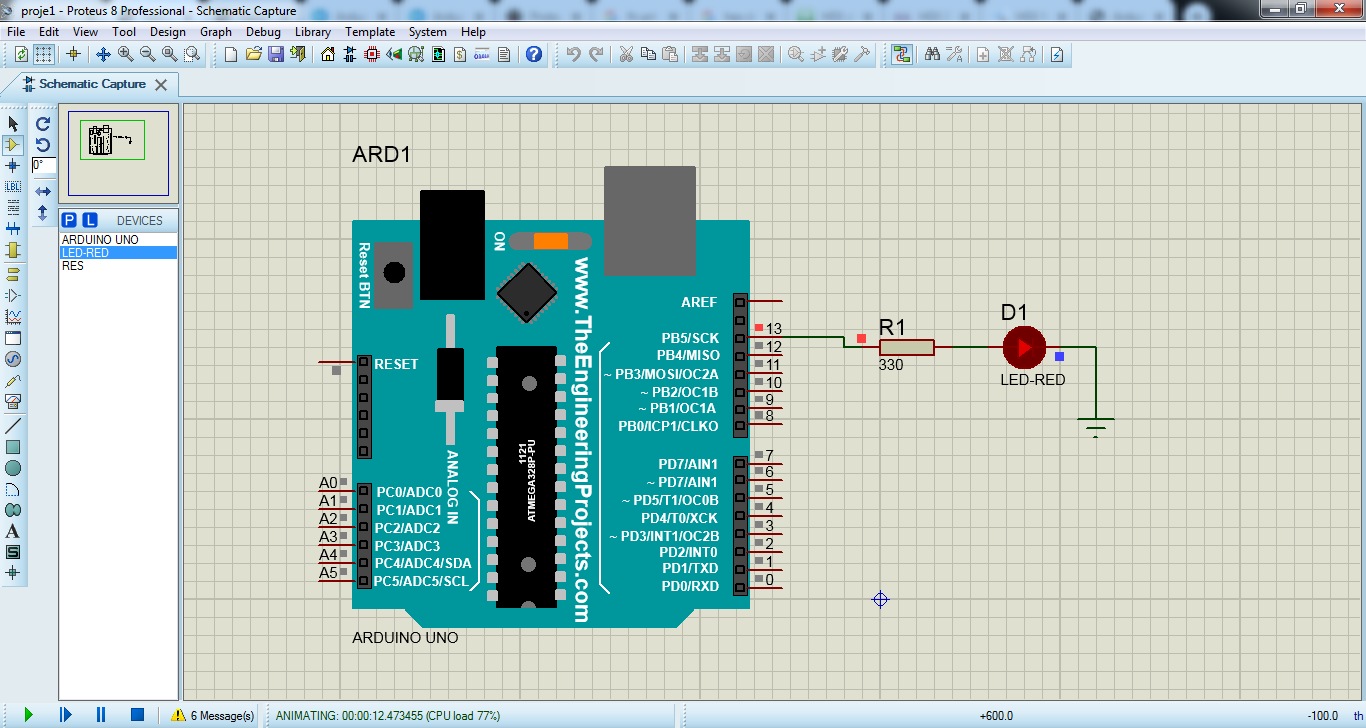This screenshot has width=1366, height=728.
Task: Select the 2D Graphics Line tool
Action: 13,425
